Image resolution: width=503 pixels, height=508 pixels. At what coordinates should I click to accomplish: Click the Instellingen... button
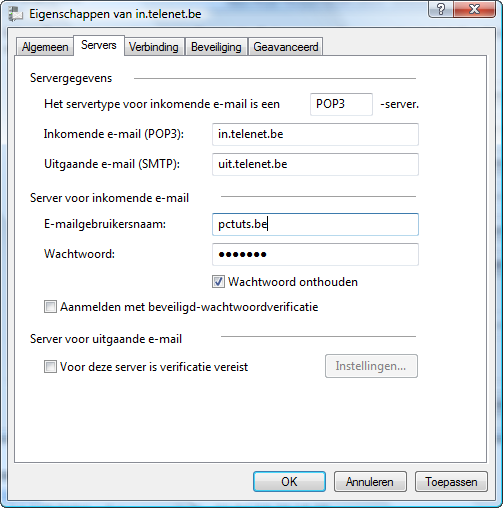[x=371, y=366]
